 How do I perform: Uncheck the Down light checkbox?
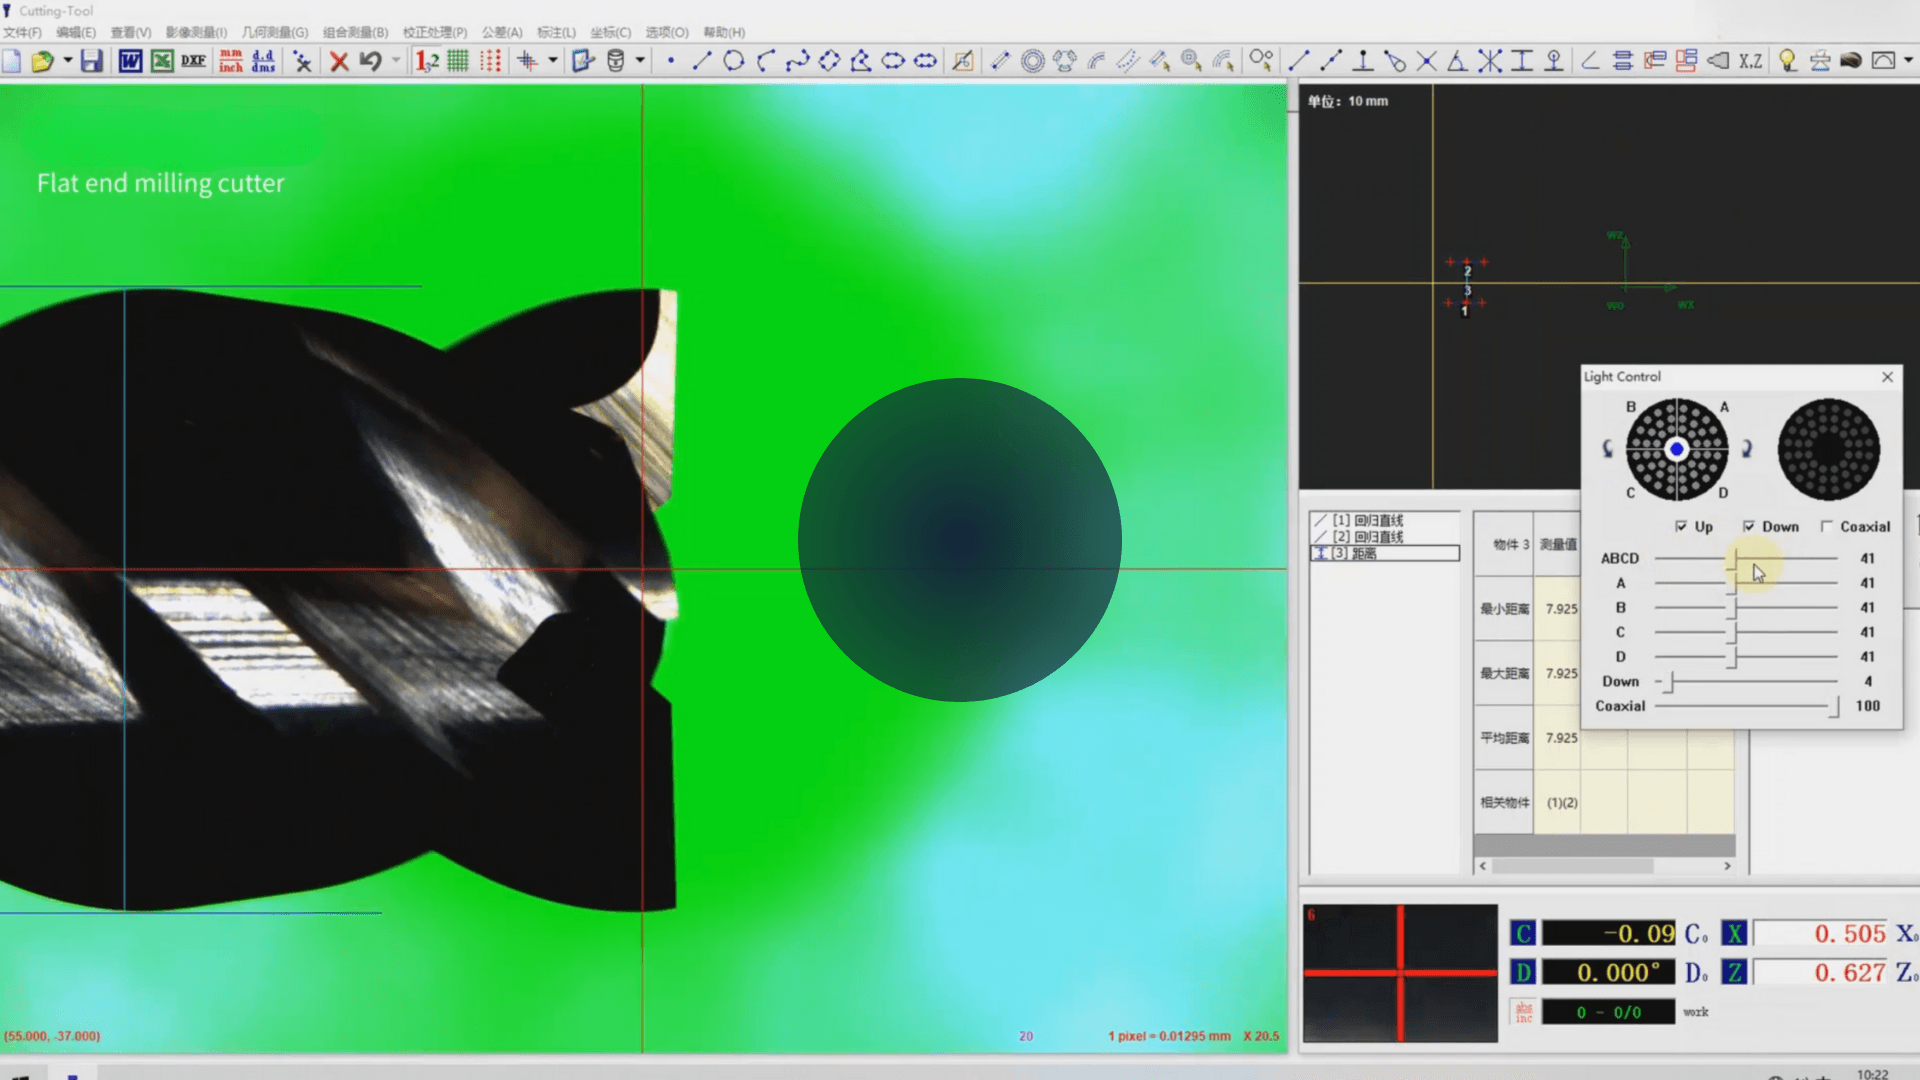point(1748,526)
